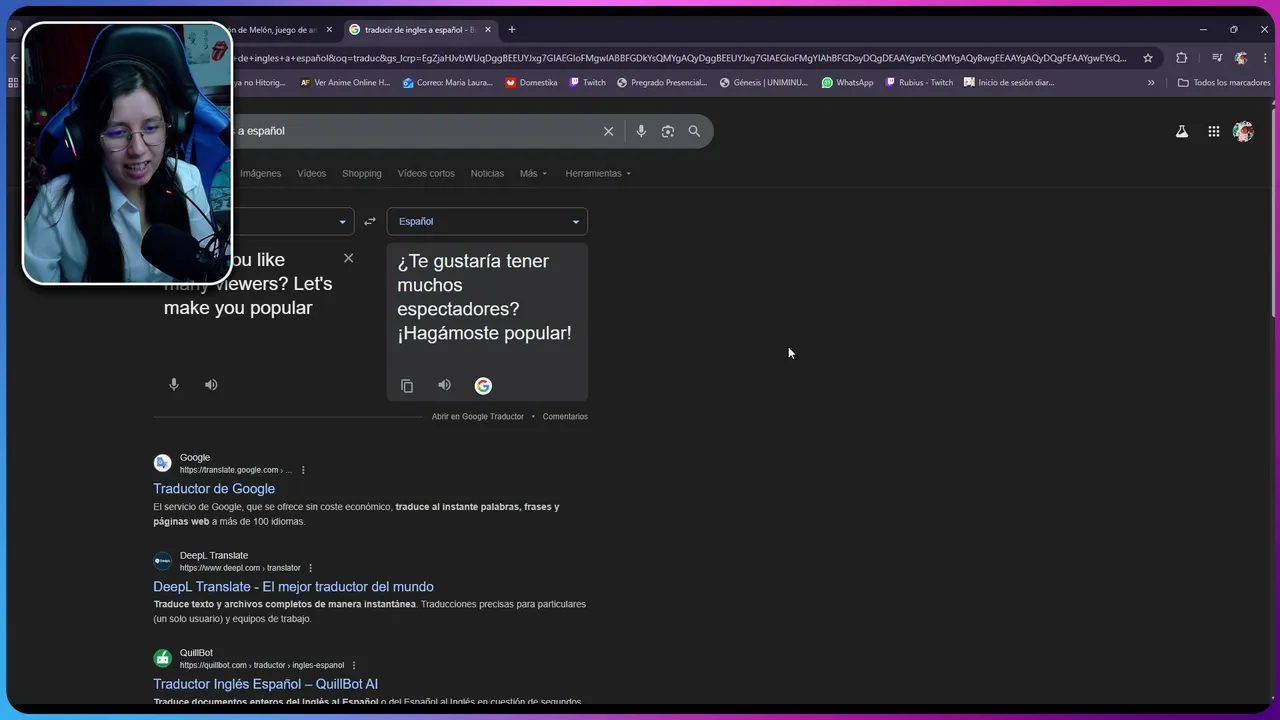1280x720 pixels.
Task: Expand the Herramientas search tools
Action: 598,173
